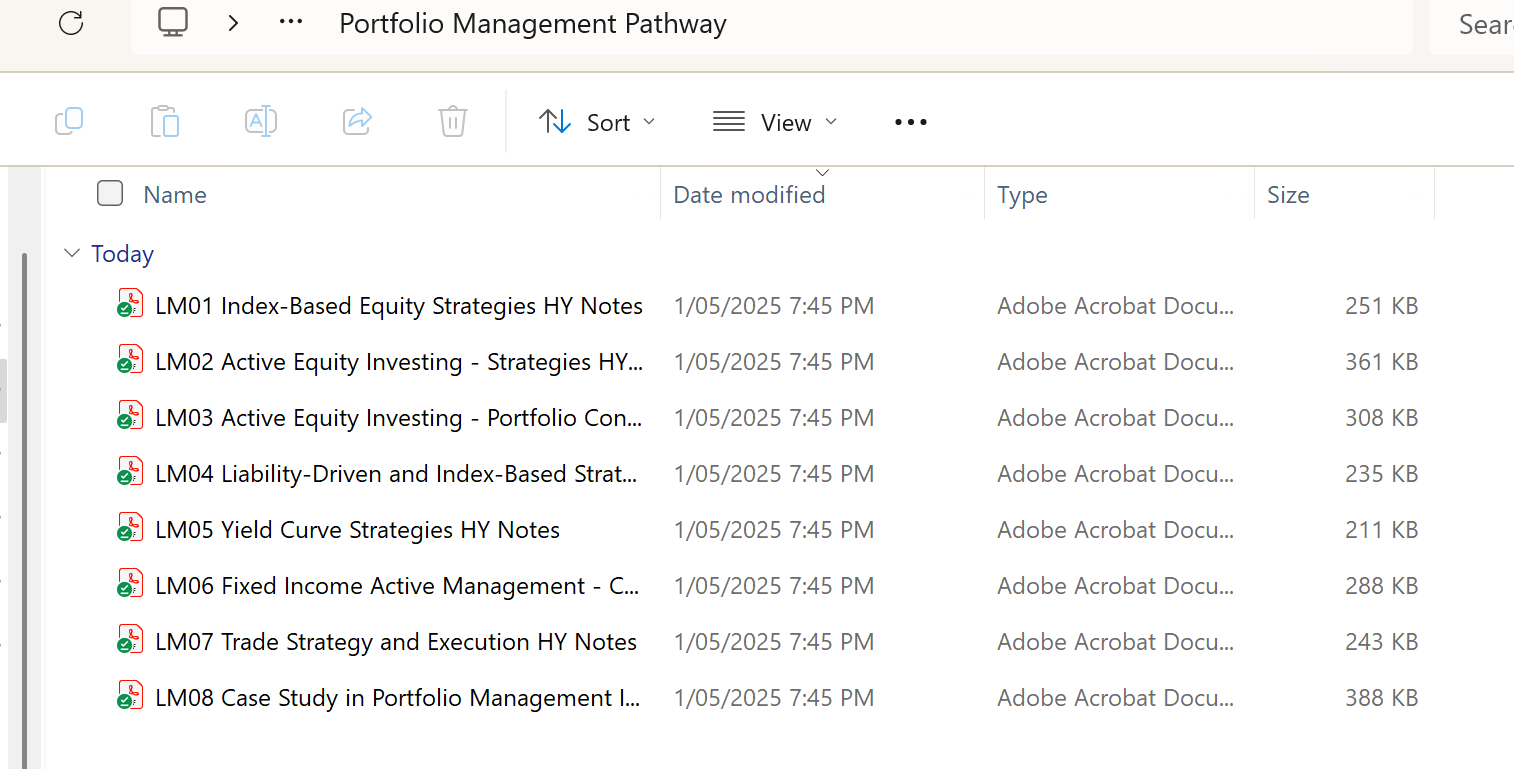Click the Paste toolbar icon
This screenshot has height=769, width=1514.
coord(164,122)
